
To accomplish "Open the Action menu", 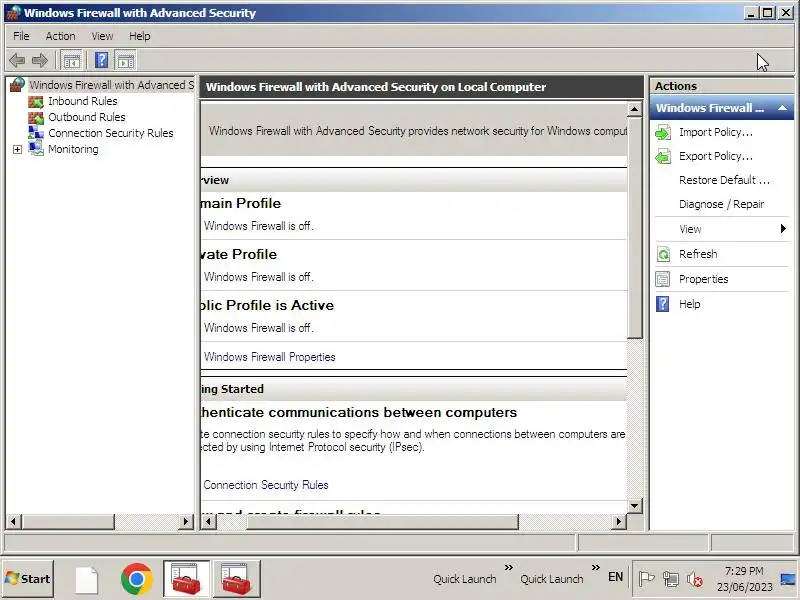I will [x=60, y=36].
